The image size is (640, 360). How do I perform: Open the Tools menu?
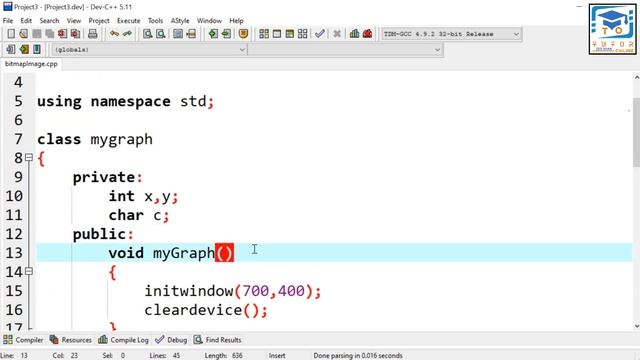pos(155,20)
